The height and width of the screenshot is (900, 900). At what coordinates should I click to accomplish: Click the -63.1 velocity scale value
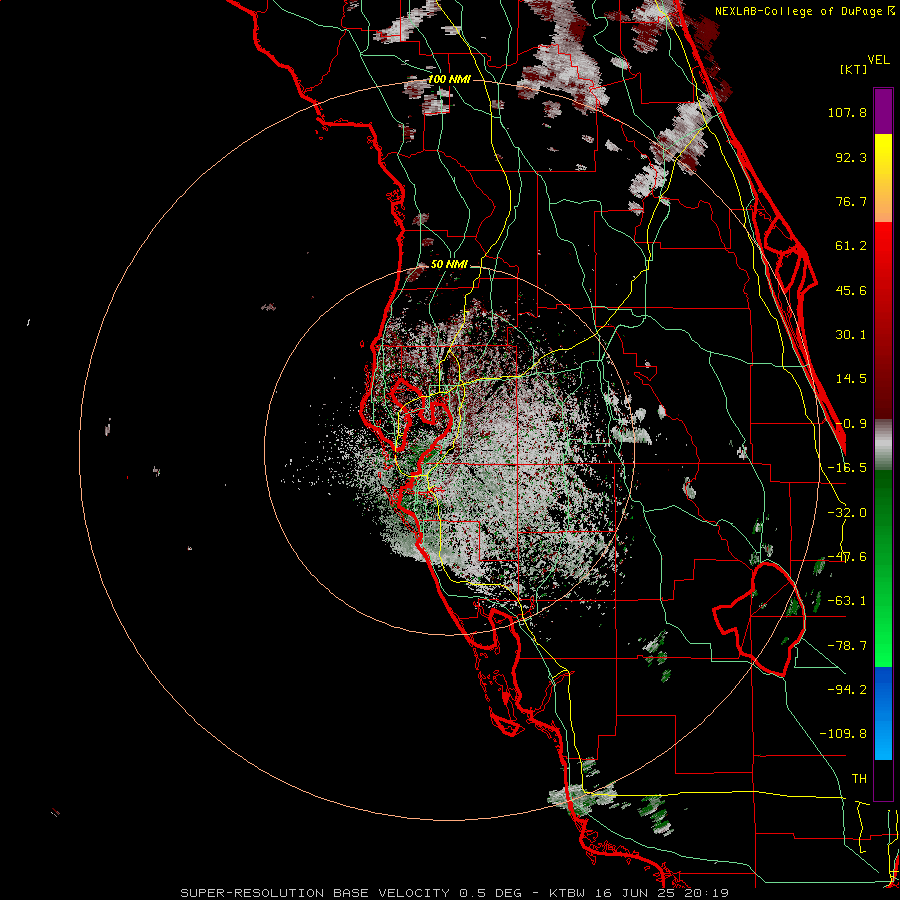click(847, 601)
